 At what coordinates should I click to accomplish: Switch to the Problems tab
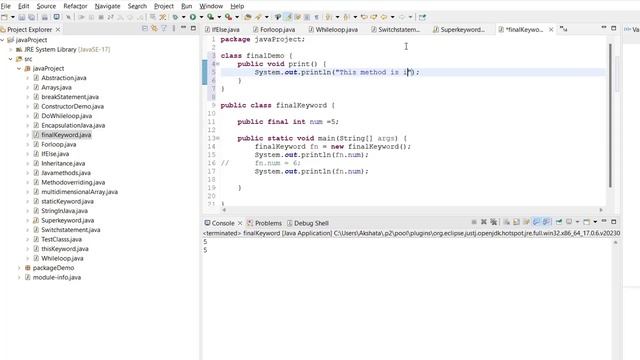(x=264, y=223)
